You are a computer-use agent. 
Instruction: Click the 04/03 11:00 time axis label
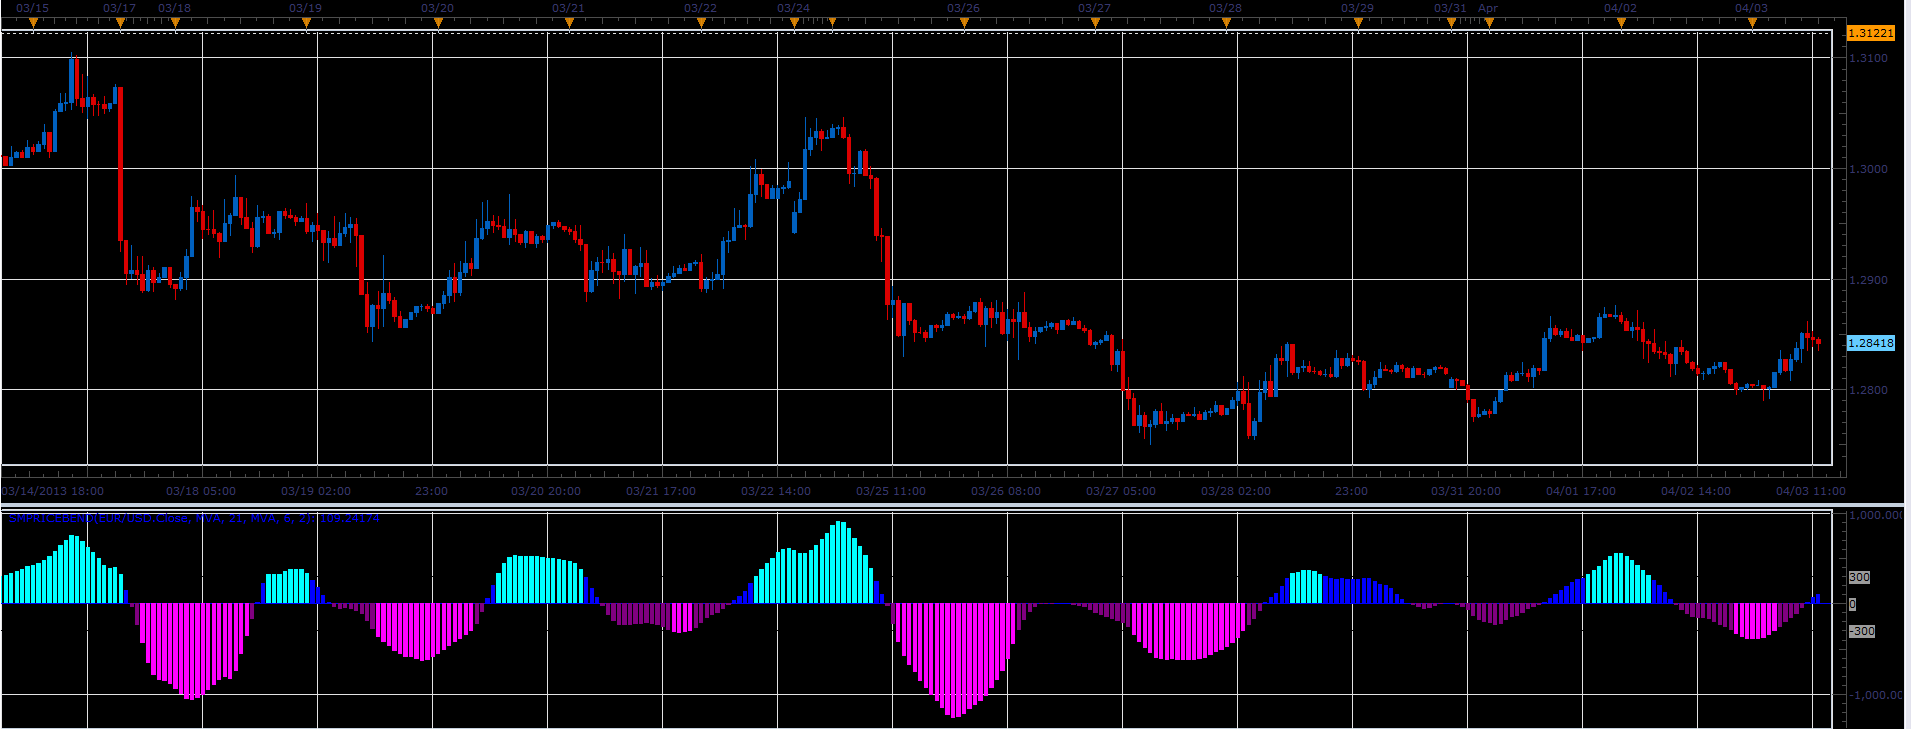(x=1811, y=491)
